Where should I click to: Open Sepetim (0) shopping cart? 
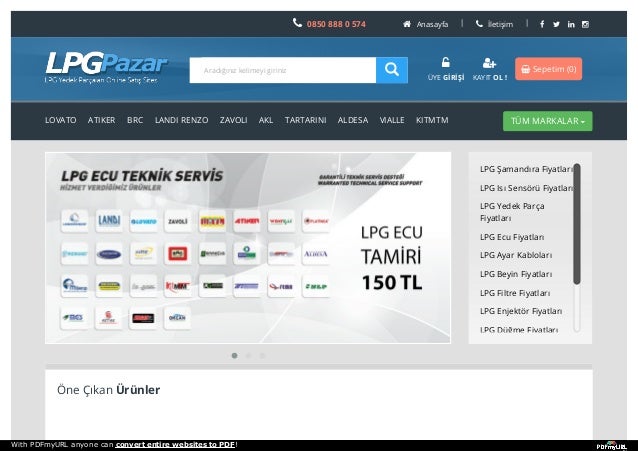click(548, 69)
